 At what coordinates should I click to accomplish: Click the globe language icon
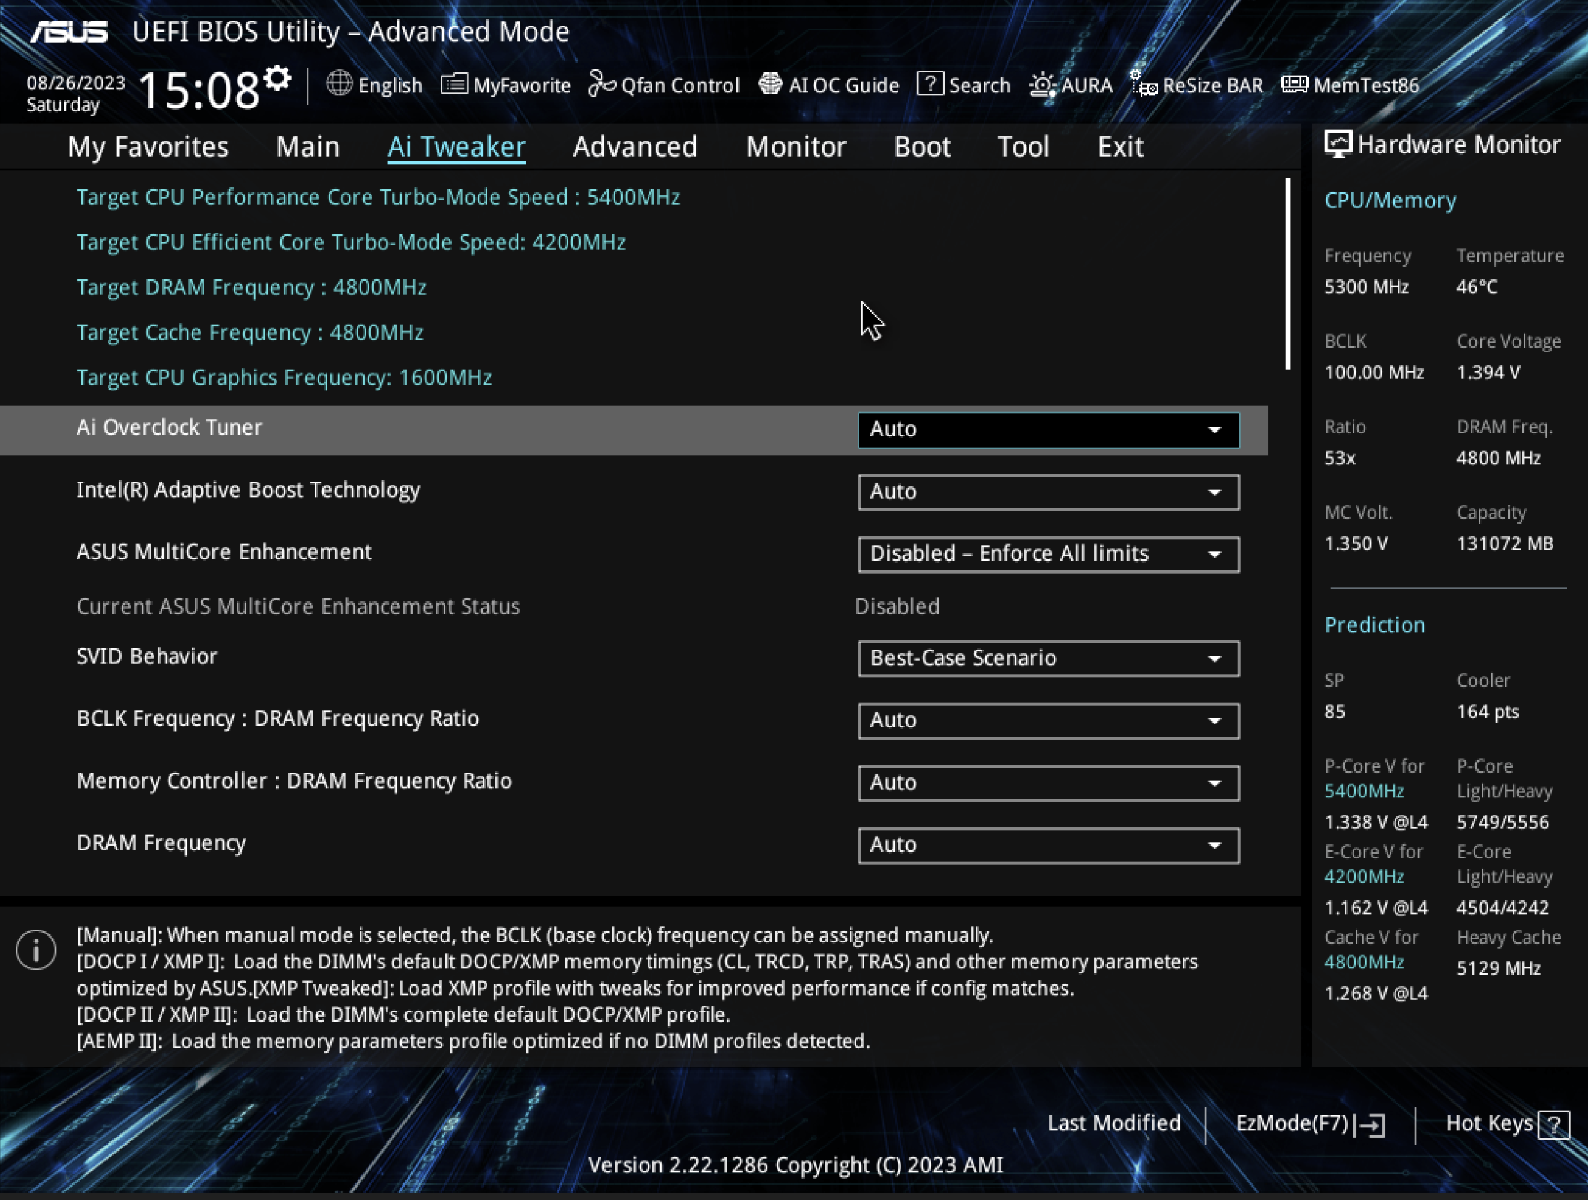(x=340, y=84)
